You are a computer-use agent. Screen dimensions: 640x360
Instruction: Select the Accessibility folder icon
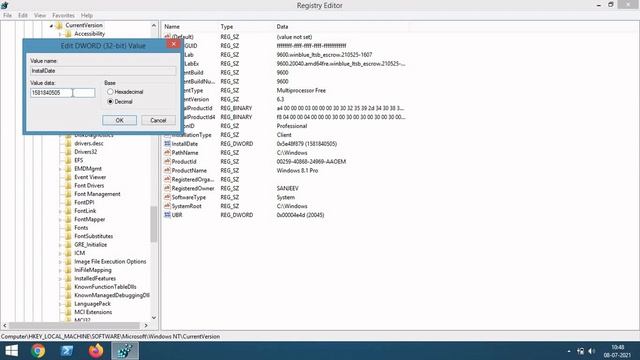[68, 34]
